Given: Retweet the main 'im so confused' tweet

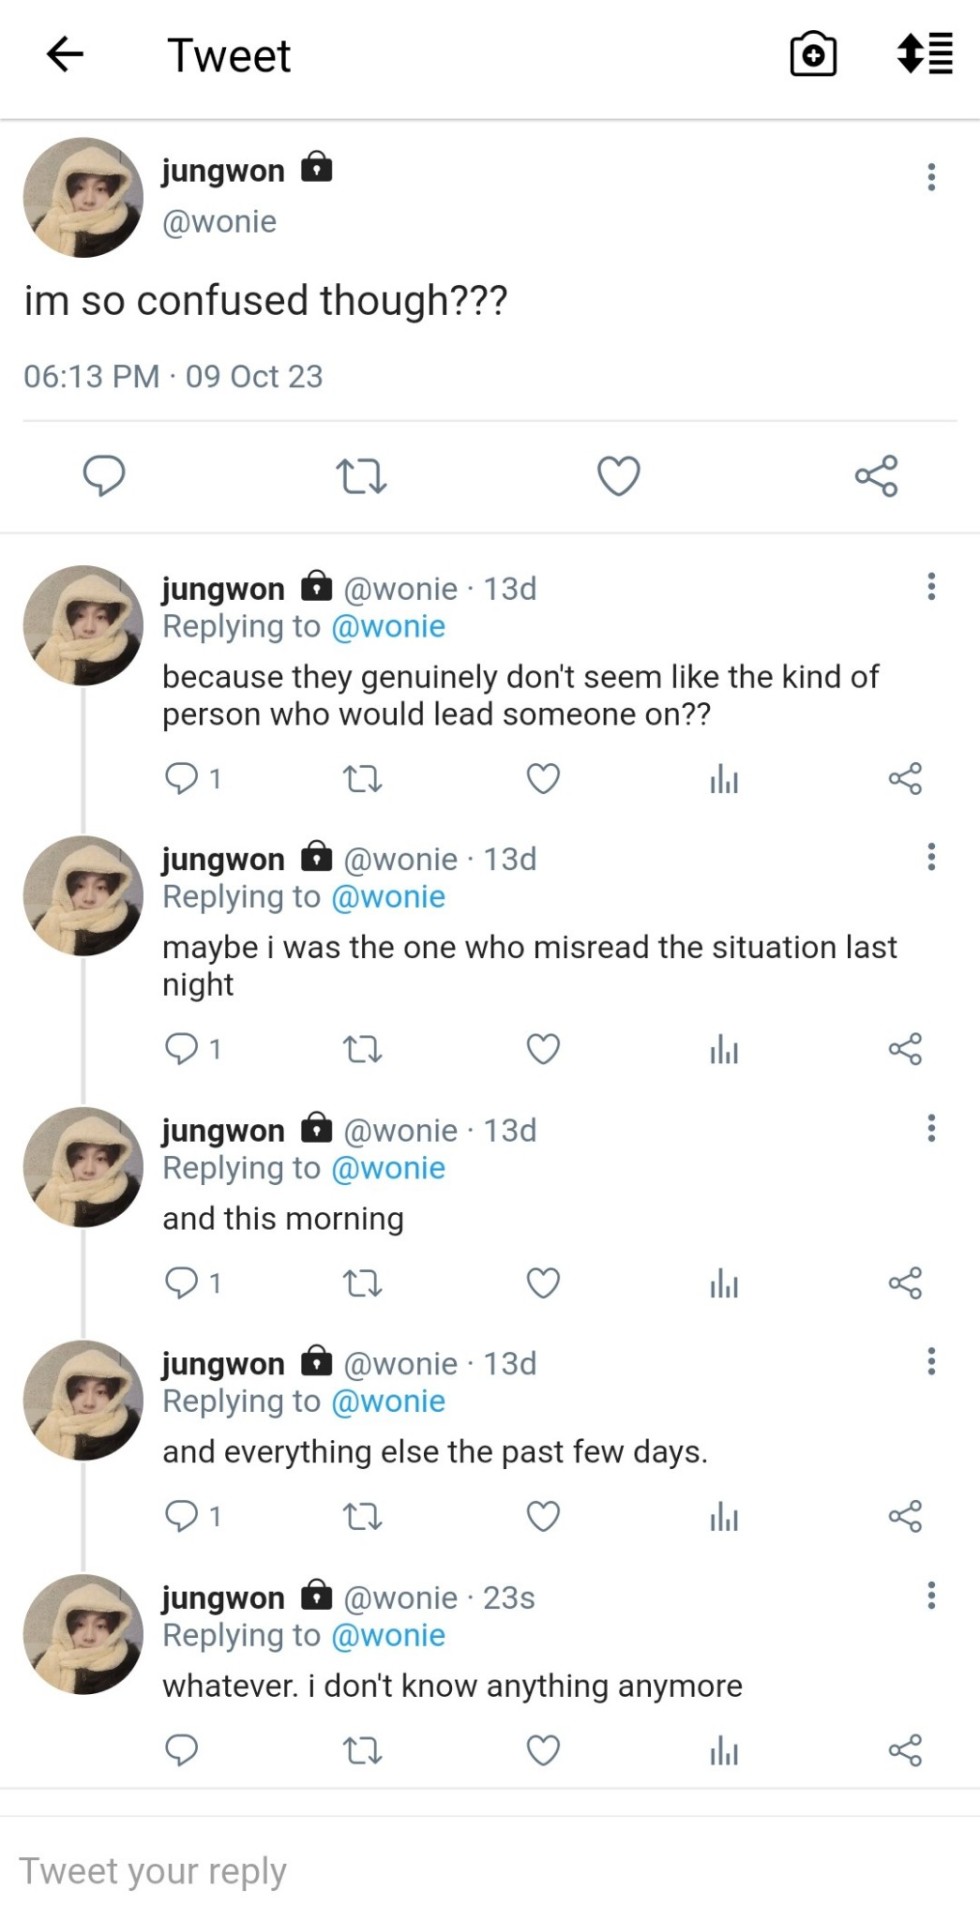Looking at the screenshot, I should coord(361,476).
